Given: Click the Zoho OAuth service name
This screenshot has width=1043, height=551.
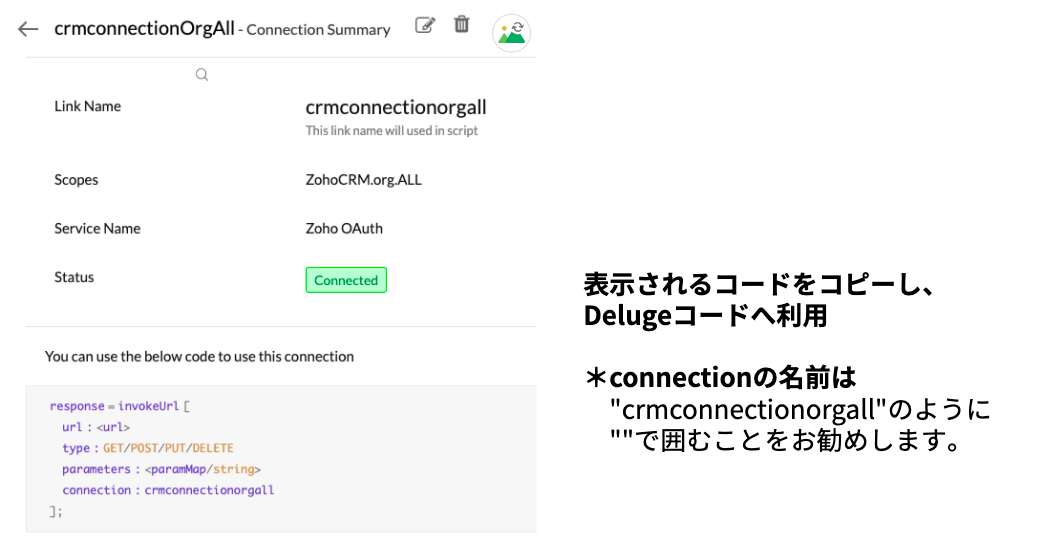Looking at the screenshot, I should (x=344, y=228).
